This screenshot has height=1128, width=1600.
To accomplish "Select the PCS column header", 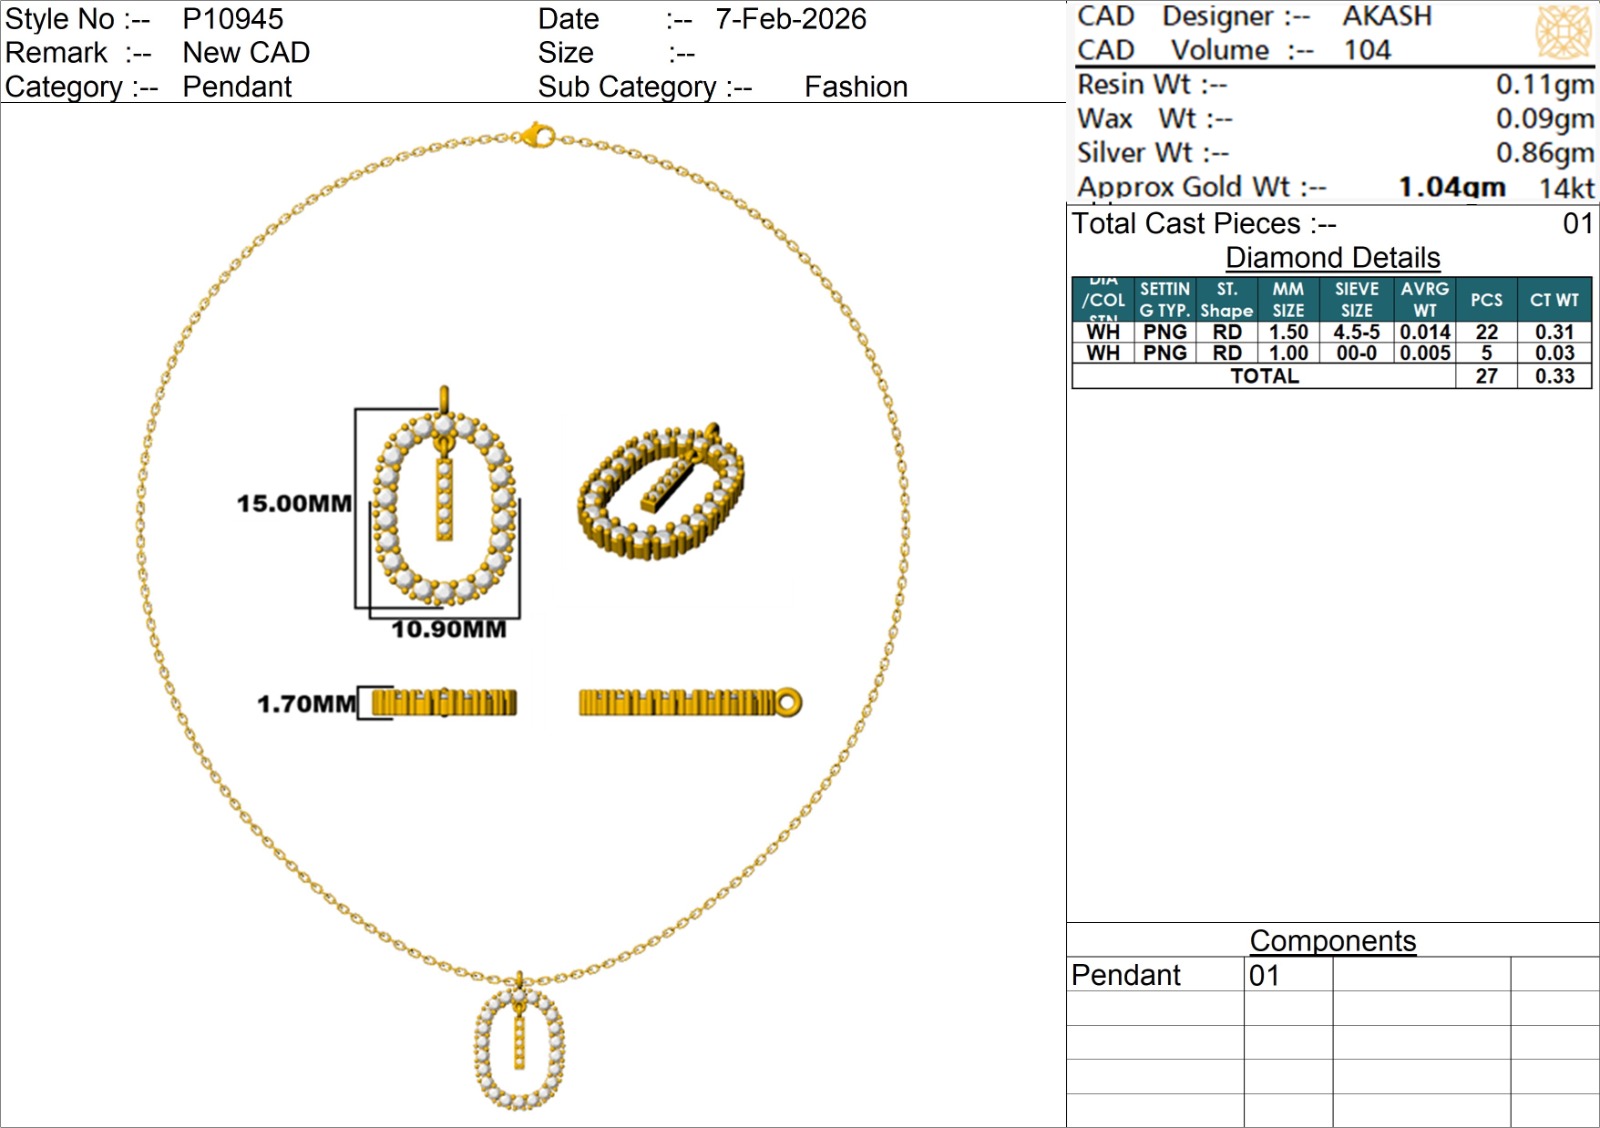I will pos(1486,300).
